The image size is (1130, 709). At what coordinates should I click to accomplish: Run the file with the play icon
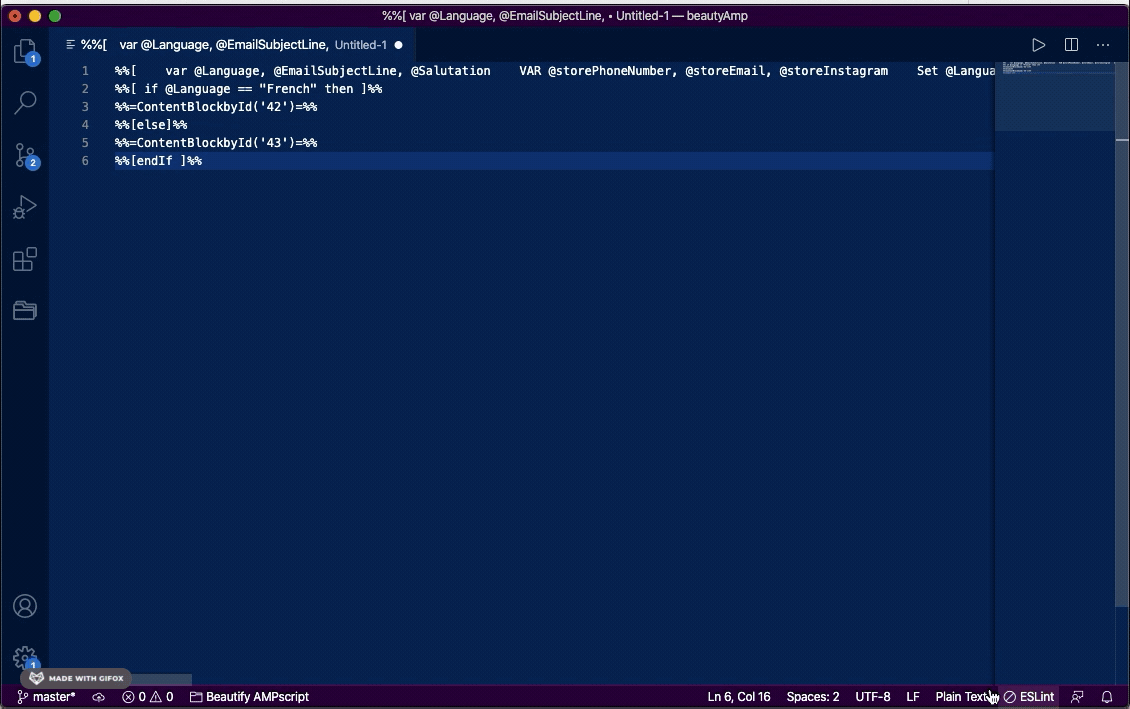(1038, 45)
